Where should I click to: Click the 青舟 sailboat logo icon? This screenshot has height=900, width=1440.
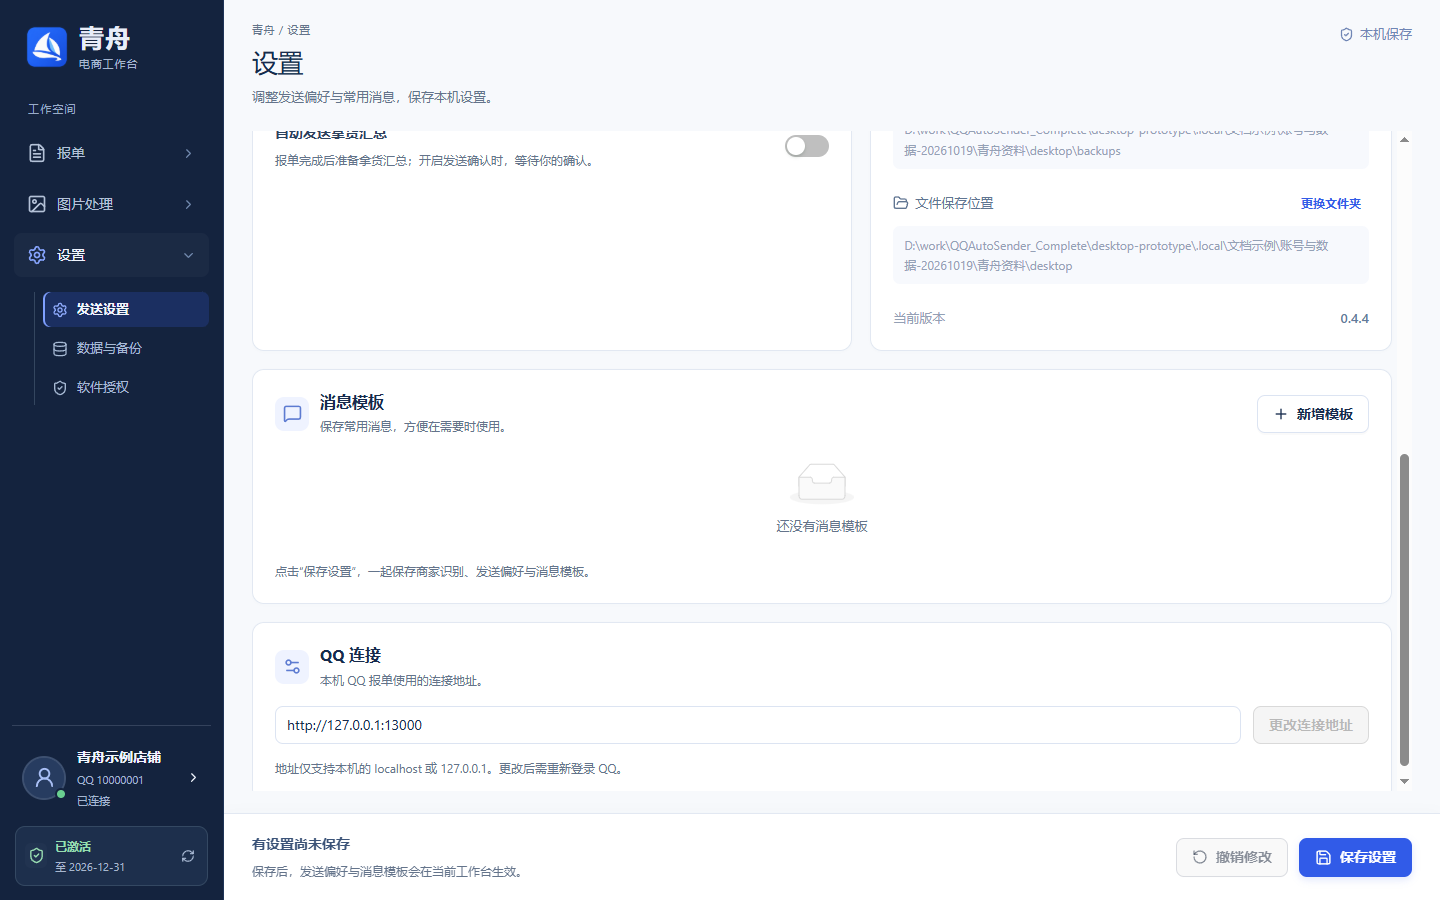point(47,47)
